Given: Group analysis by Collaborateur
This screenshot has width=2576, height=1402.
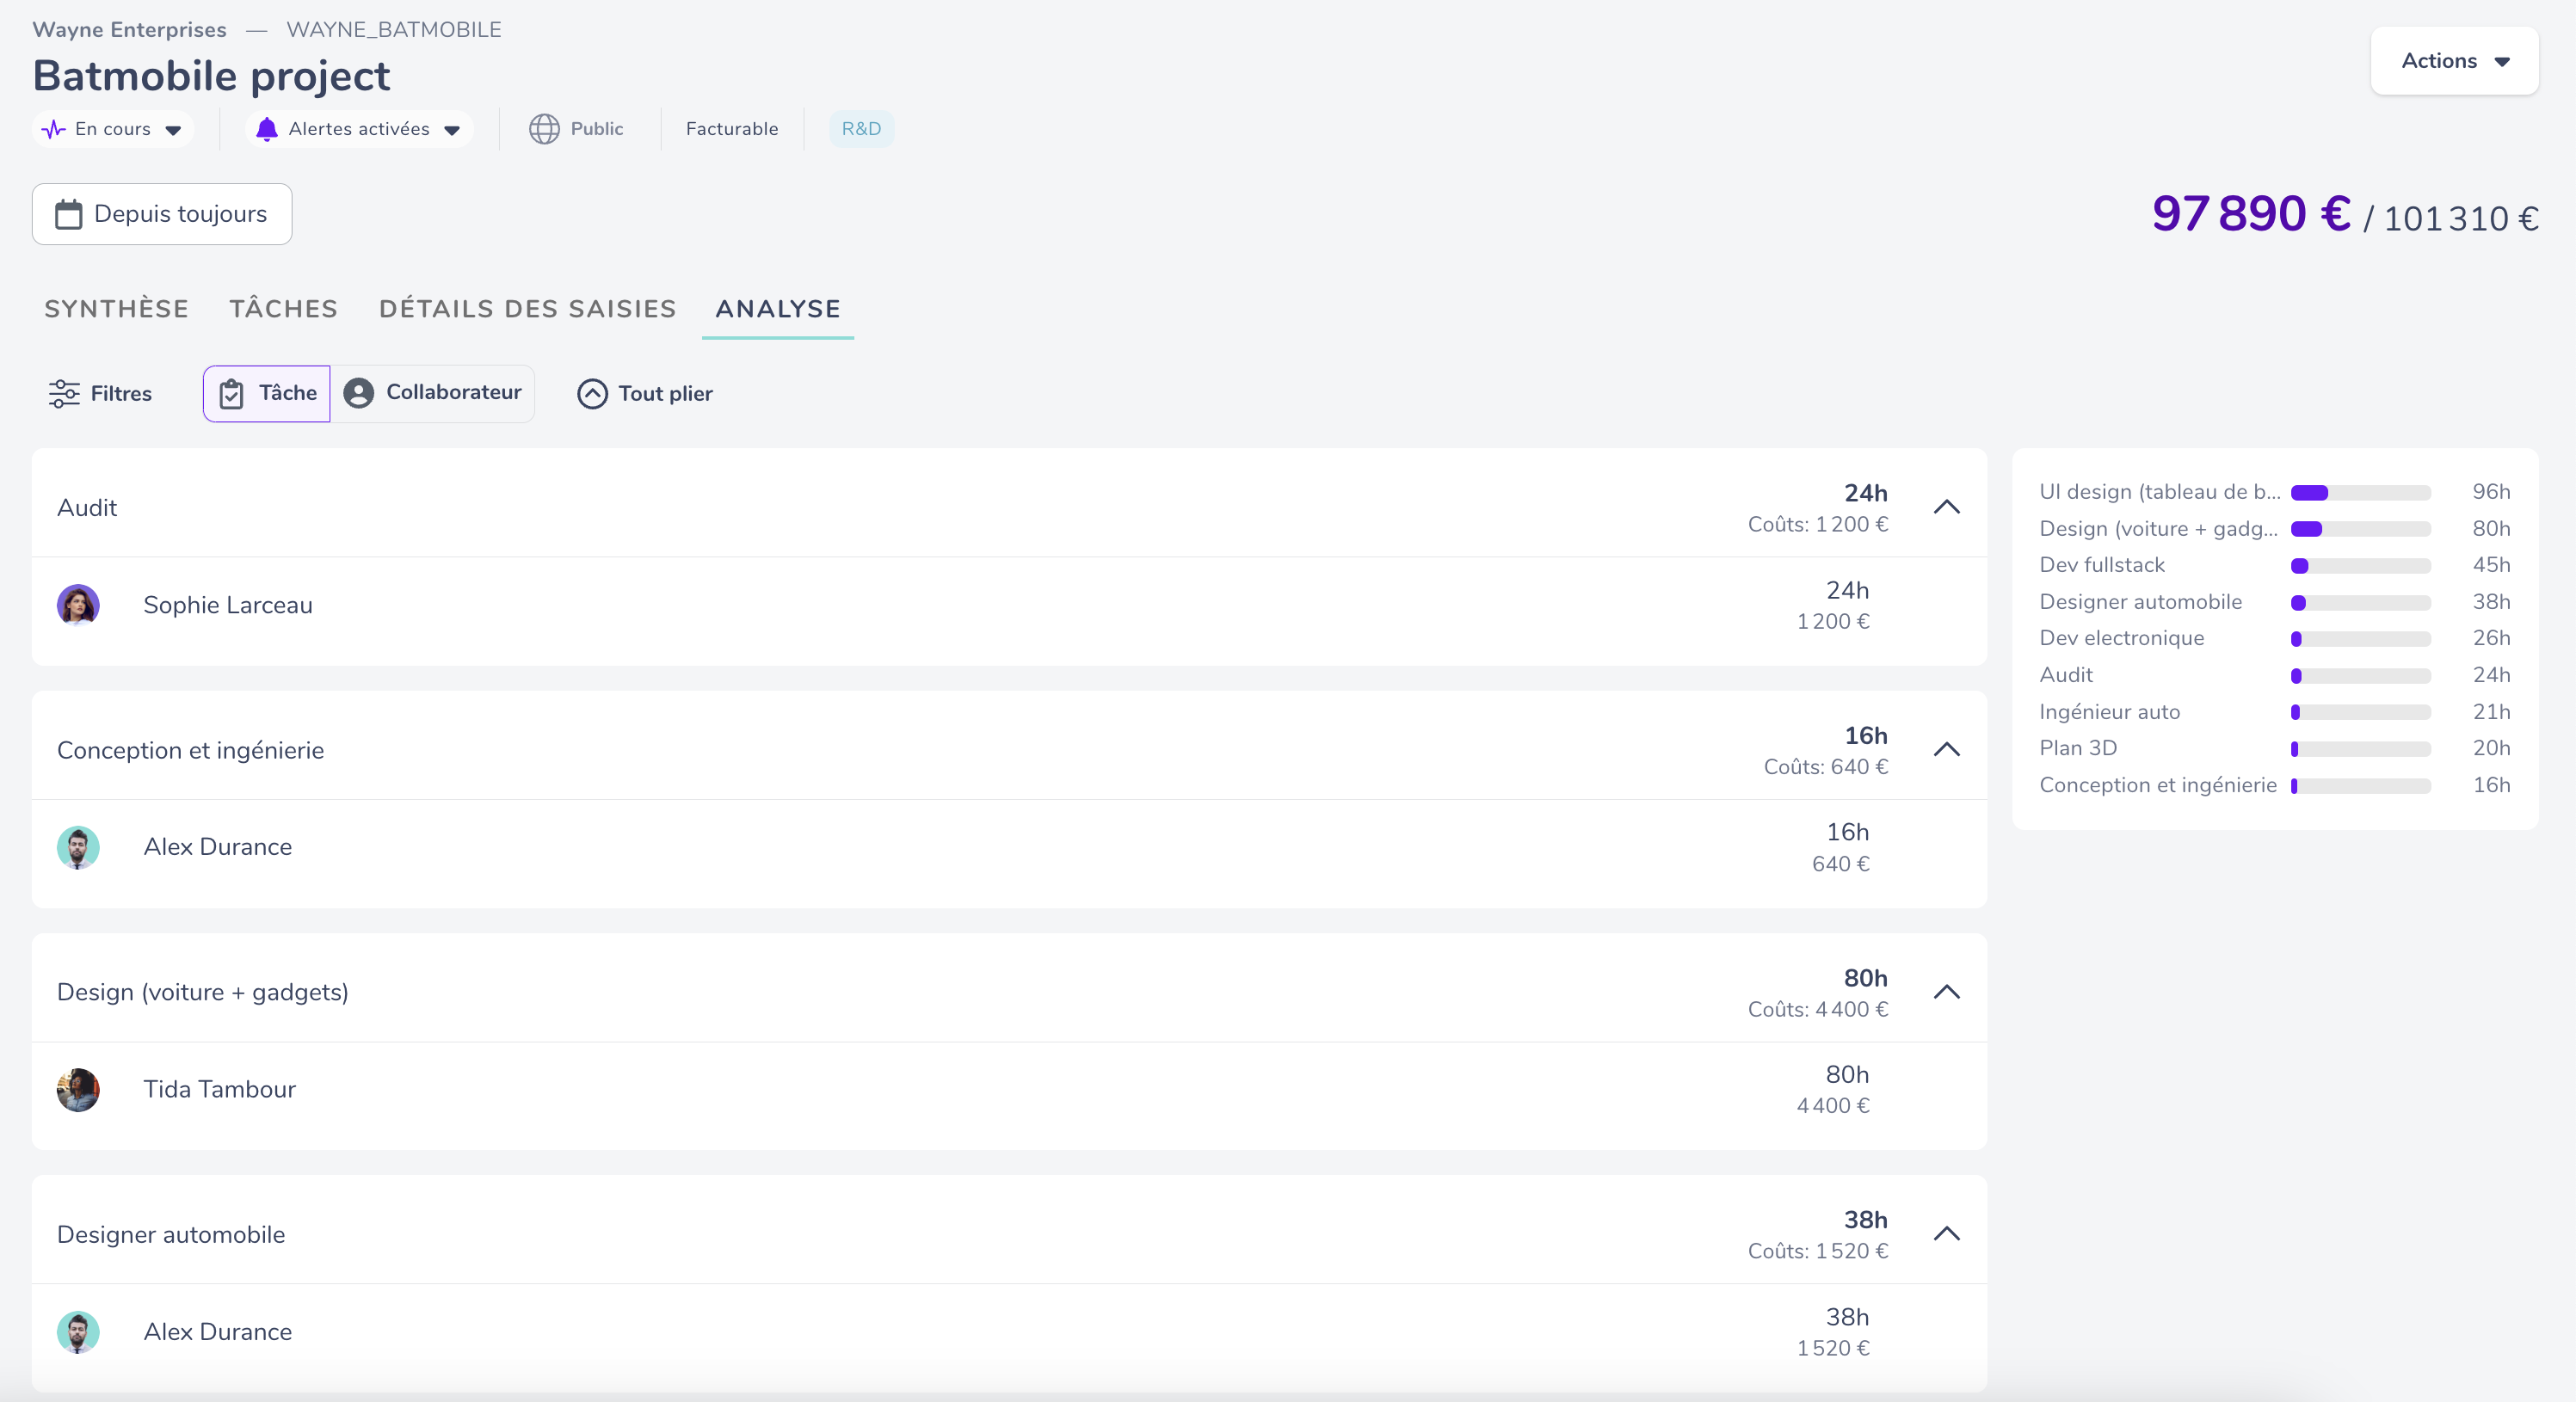Looking at the screenshot, I should [x=433, y=393].
